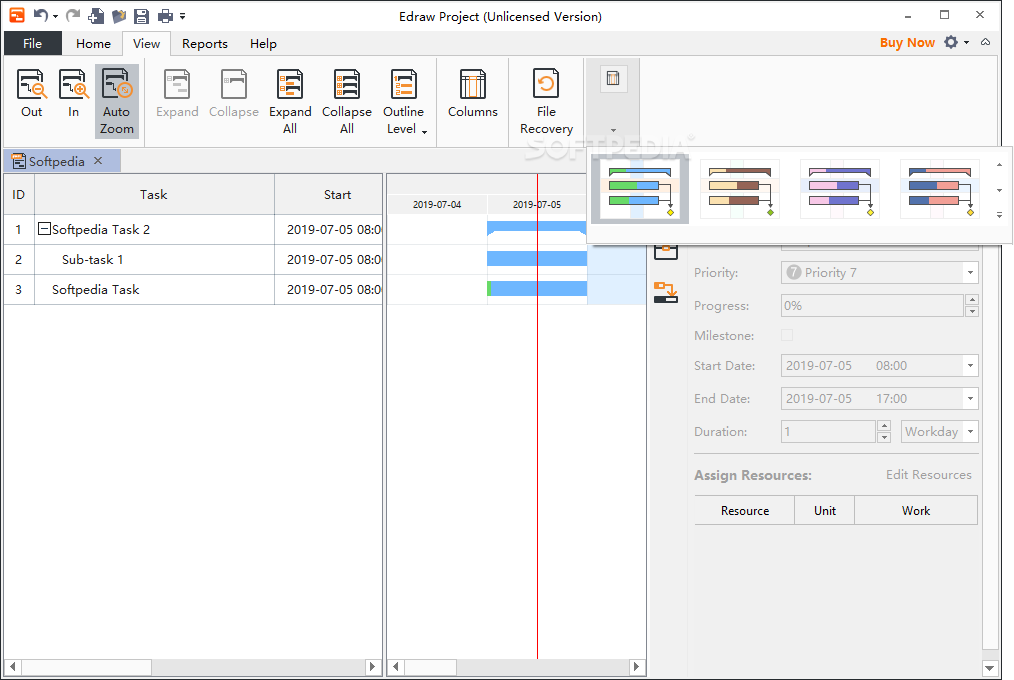Click the Undo icon in title bar

(x=41, y=16)
